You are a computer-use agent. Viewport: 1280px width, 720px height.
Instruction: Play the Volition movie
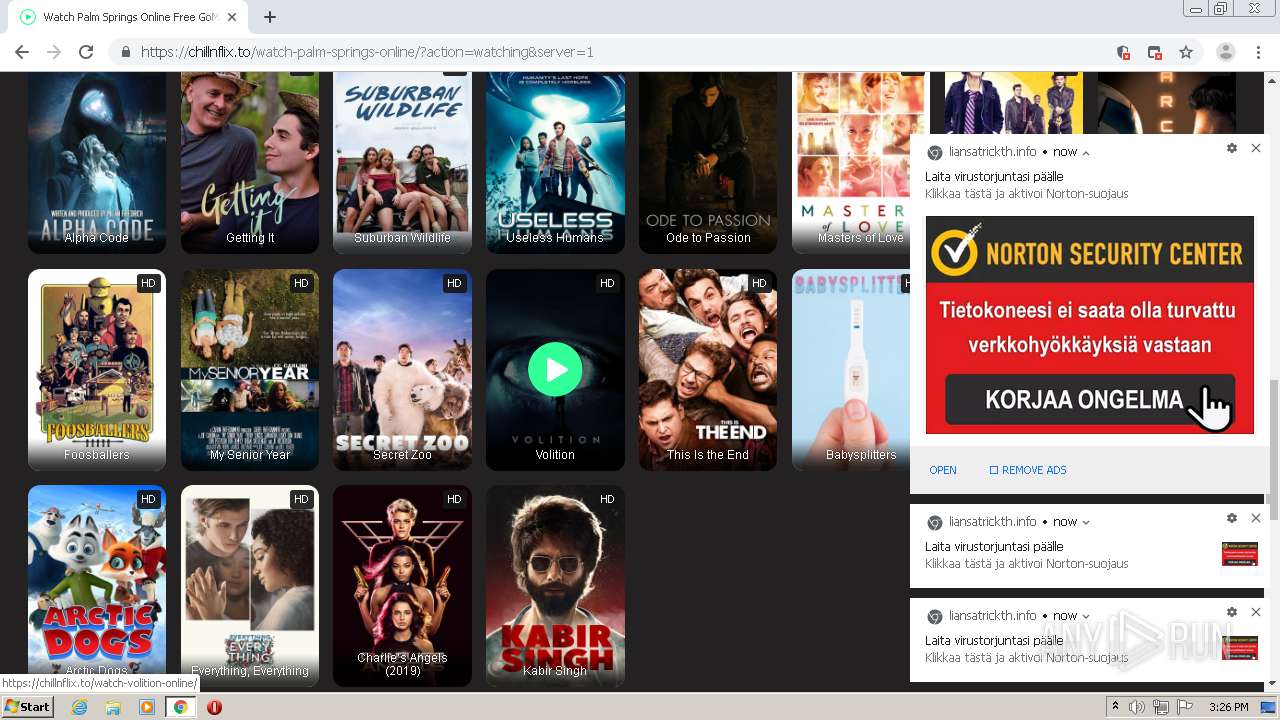555,370
